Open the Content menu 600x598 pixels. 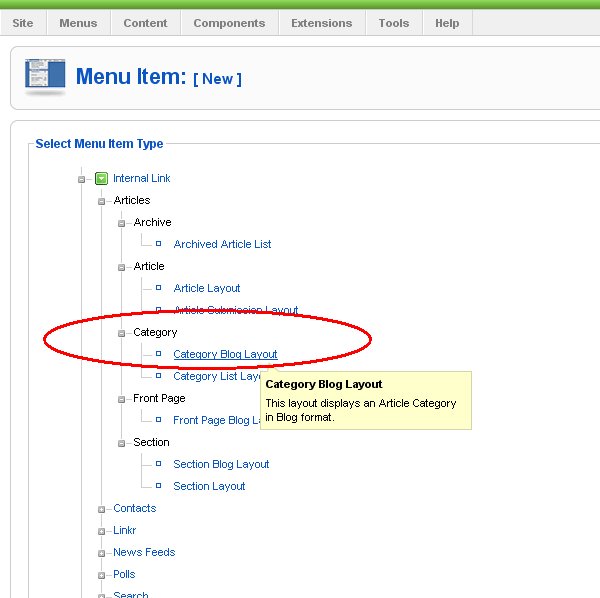coord(145,23)
